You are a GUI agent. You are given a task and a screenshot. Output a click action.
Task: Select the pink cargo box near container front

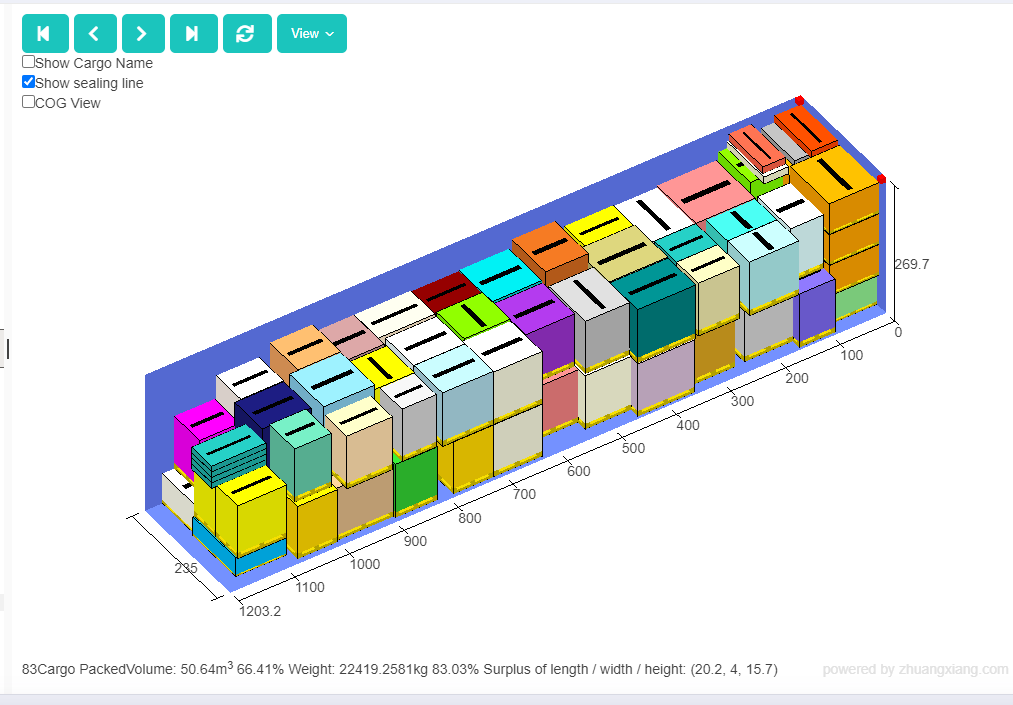706,191
